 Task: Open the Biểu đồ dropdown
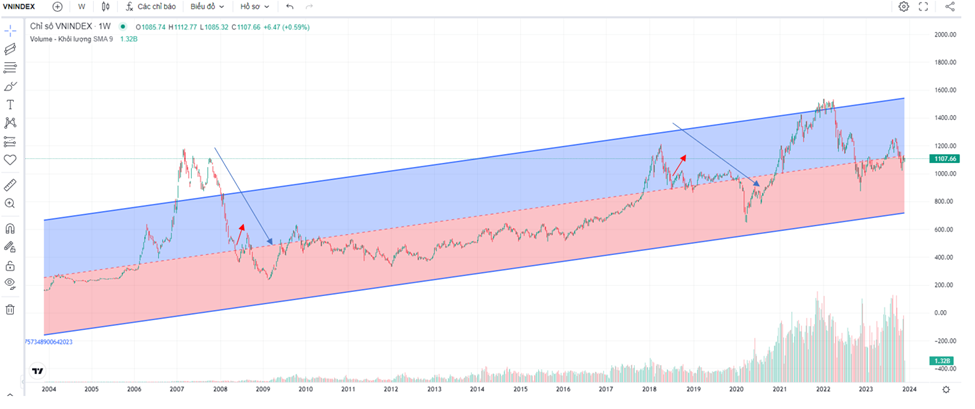(x=206, y=6)
